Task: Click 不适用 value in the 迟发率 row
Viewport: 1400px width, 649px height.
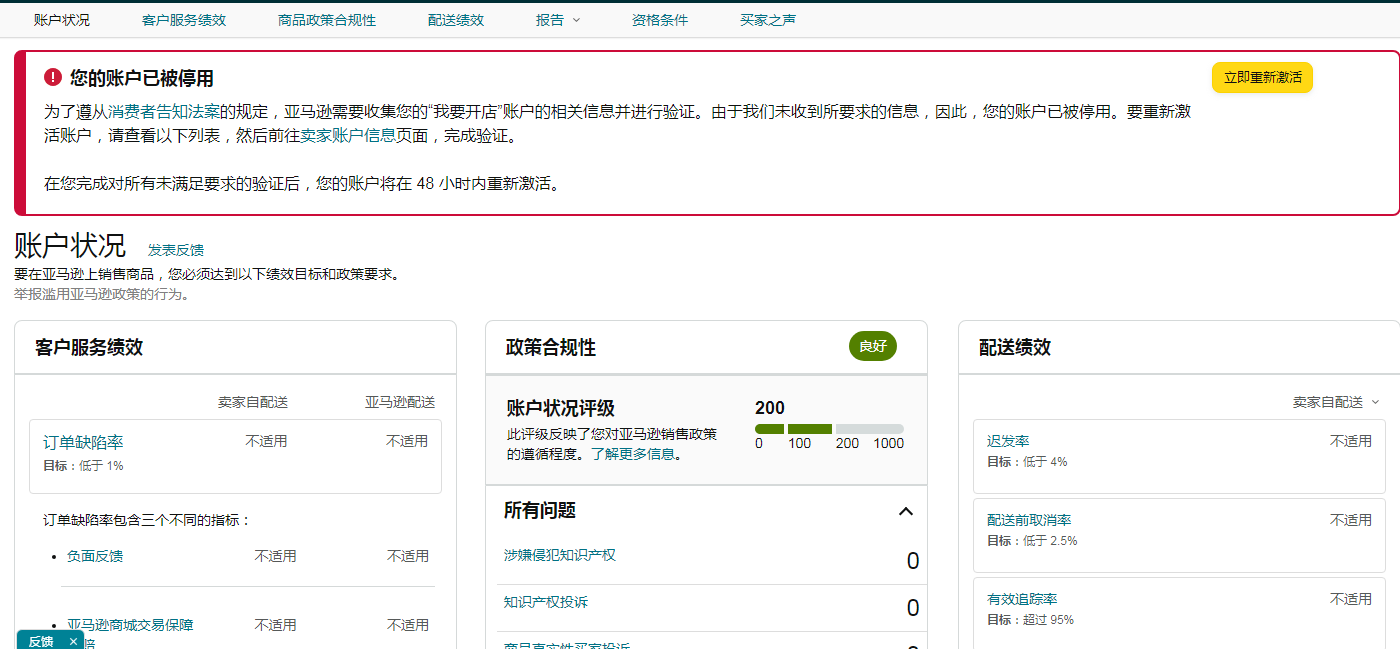Action: pyautogui.click(x=1351, y=441)
